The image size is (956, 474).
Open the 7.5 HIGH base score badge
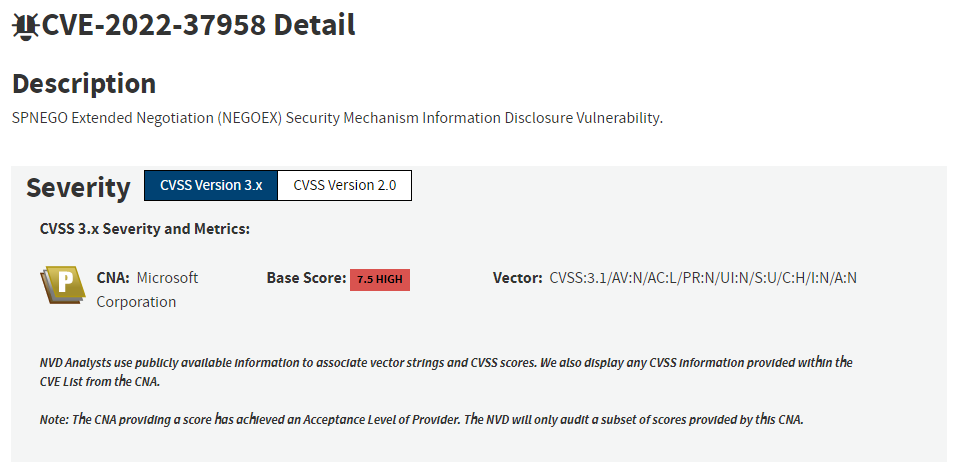(380, 280)
